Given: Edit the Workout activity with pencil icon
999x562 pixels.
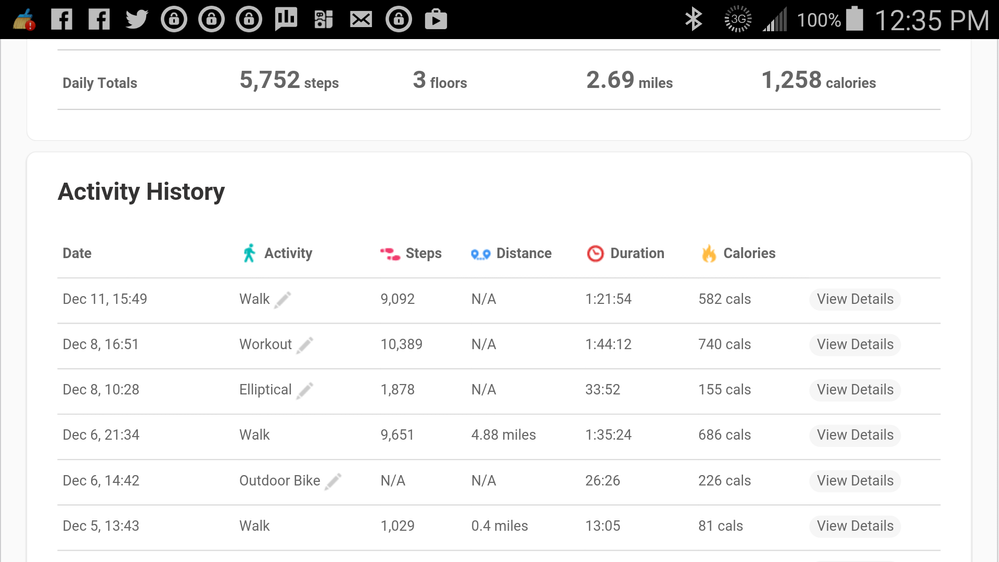Looking at the screenshot, I should [305, 345].
